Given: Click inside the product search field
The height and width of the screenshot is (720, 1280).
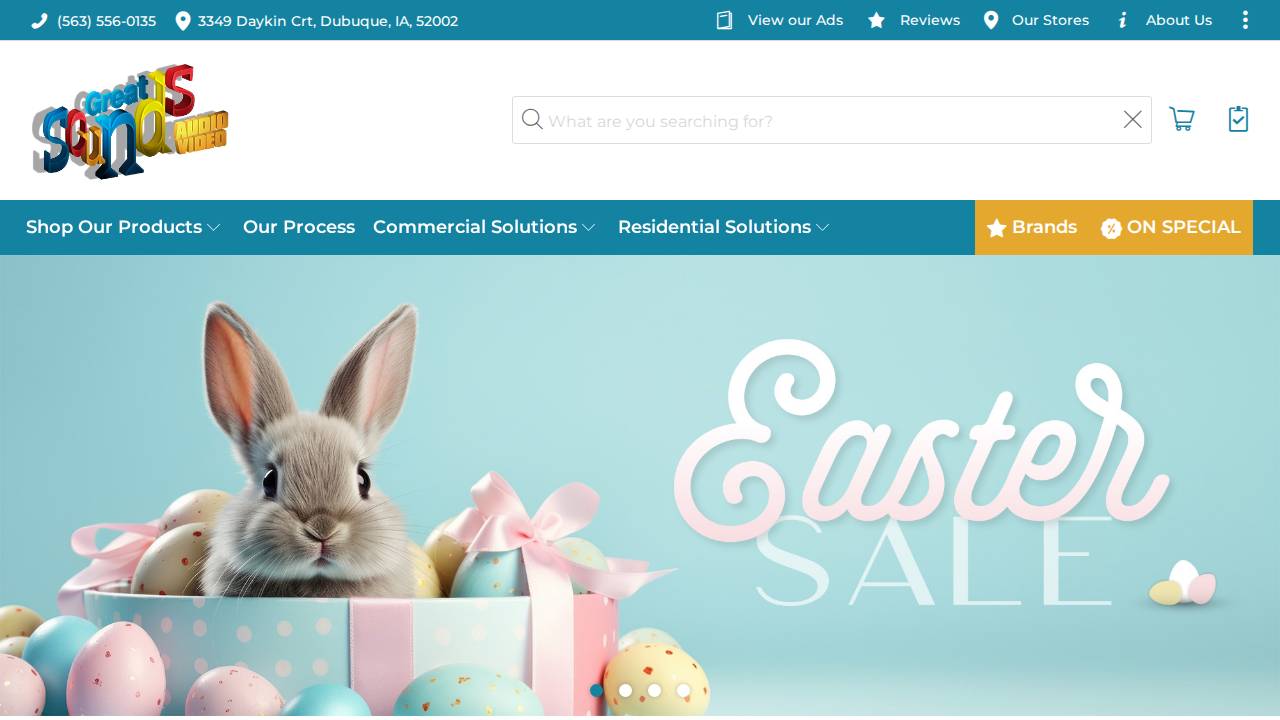Looking at the screenshot, I should click(x=832, y=120).
